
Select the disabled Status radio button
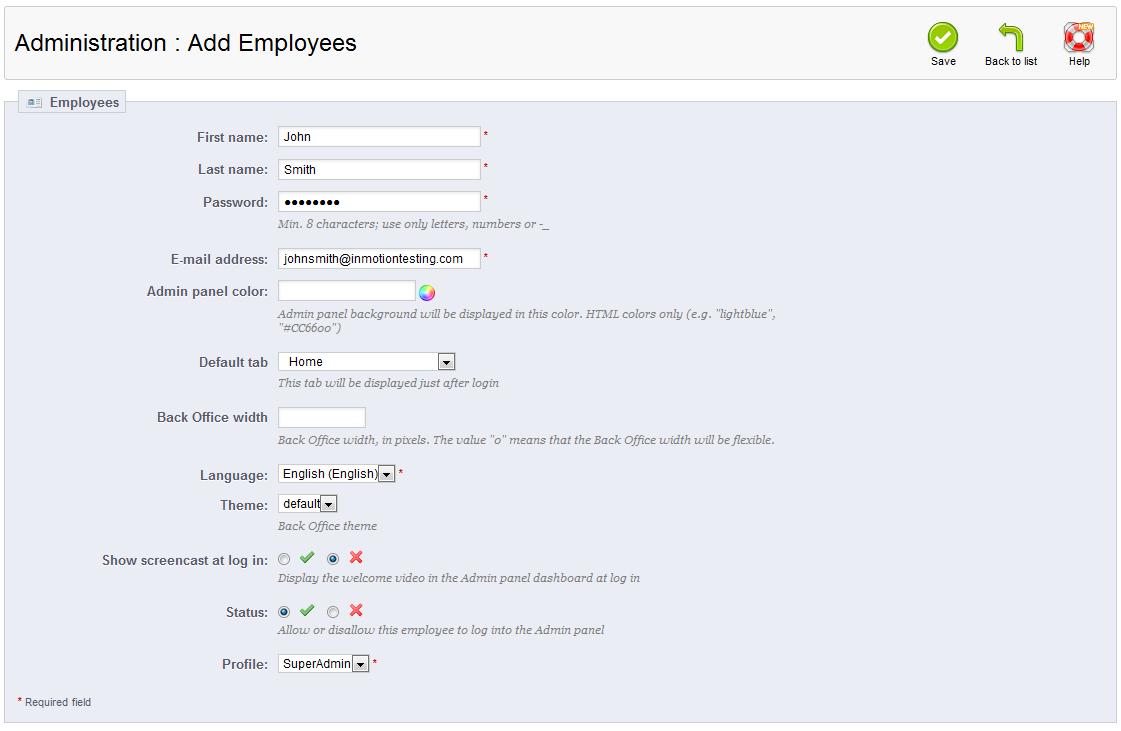click(x=334, y=612)
